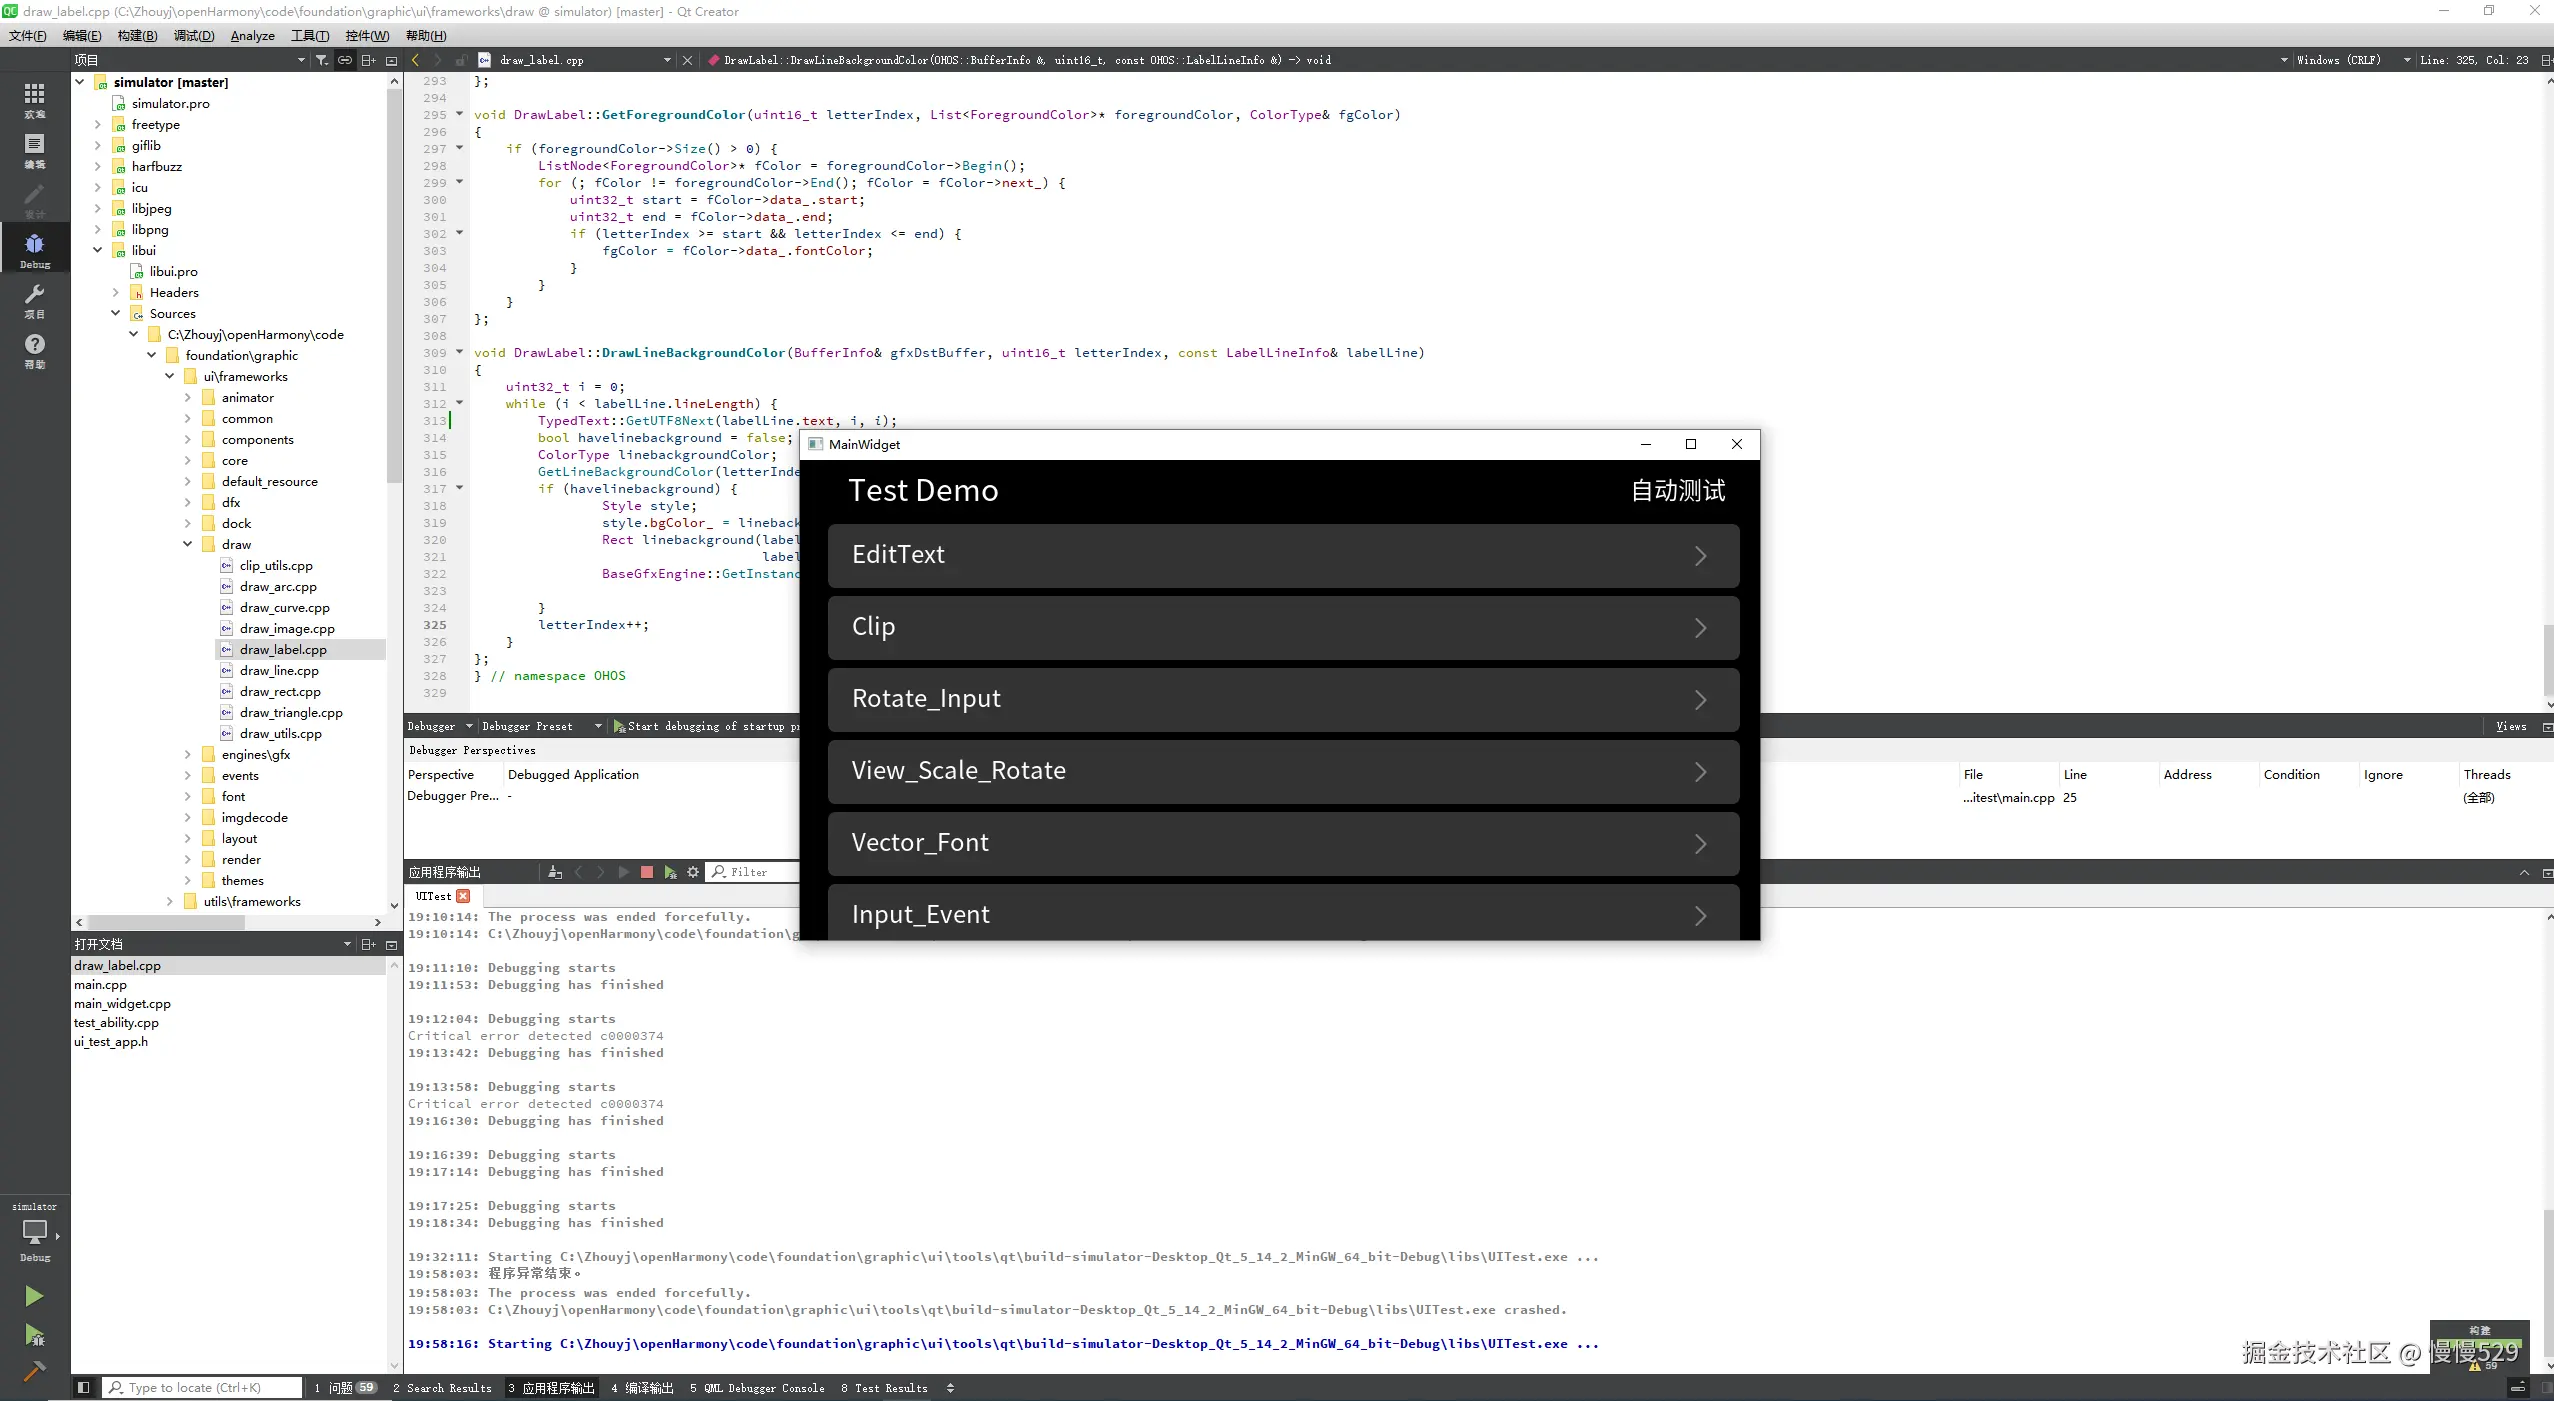Viewport: 2554px width, 1401px height.
Task: Collapse the draw folder in tree
Action: click(187, 544)
